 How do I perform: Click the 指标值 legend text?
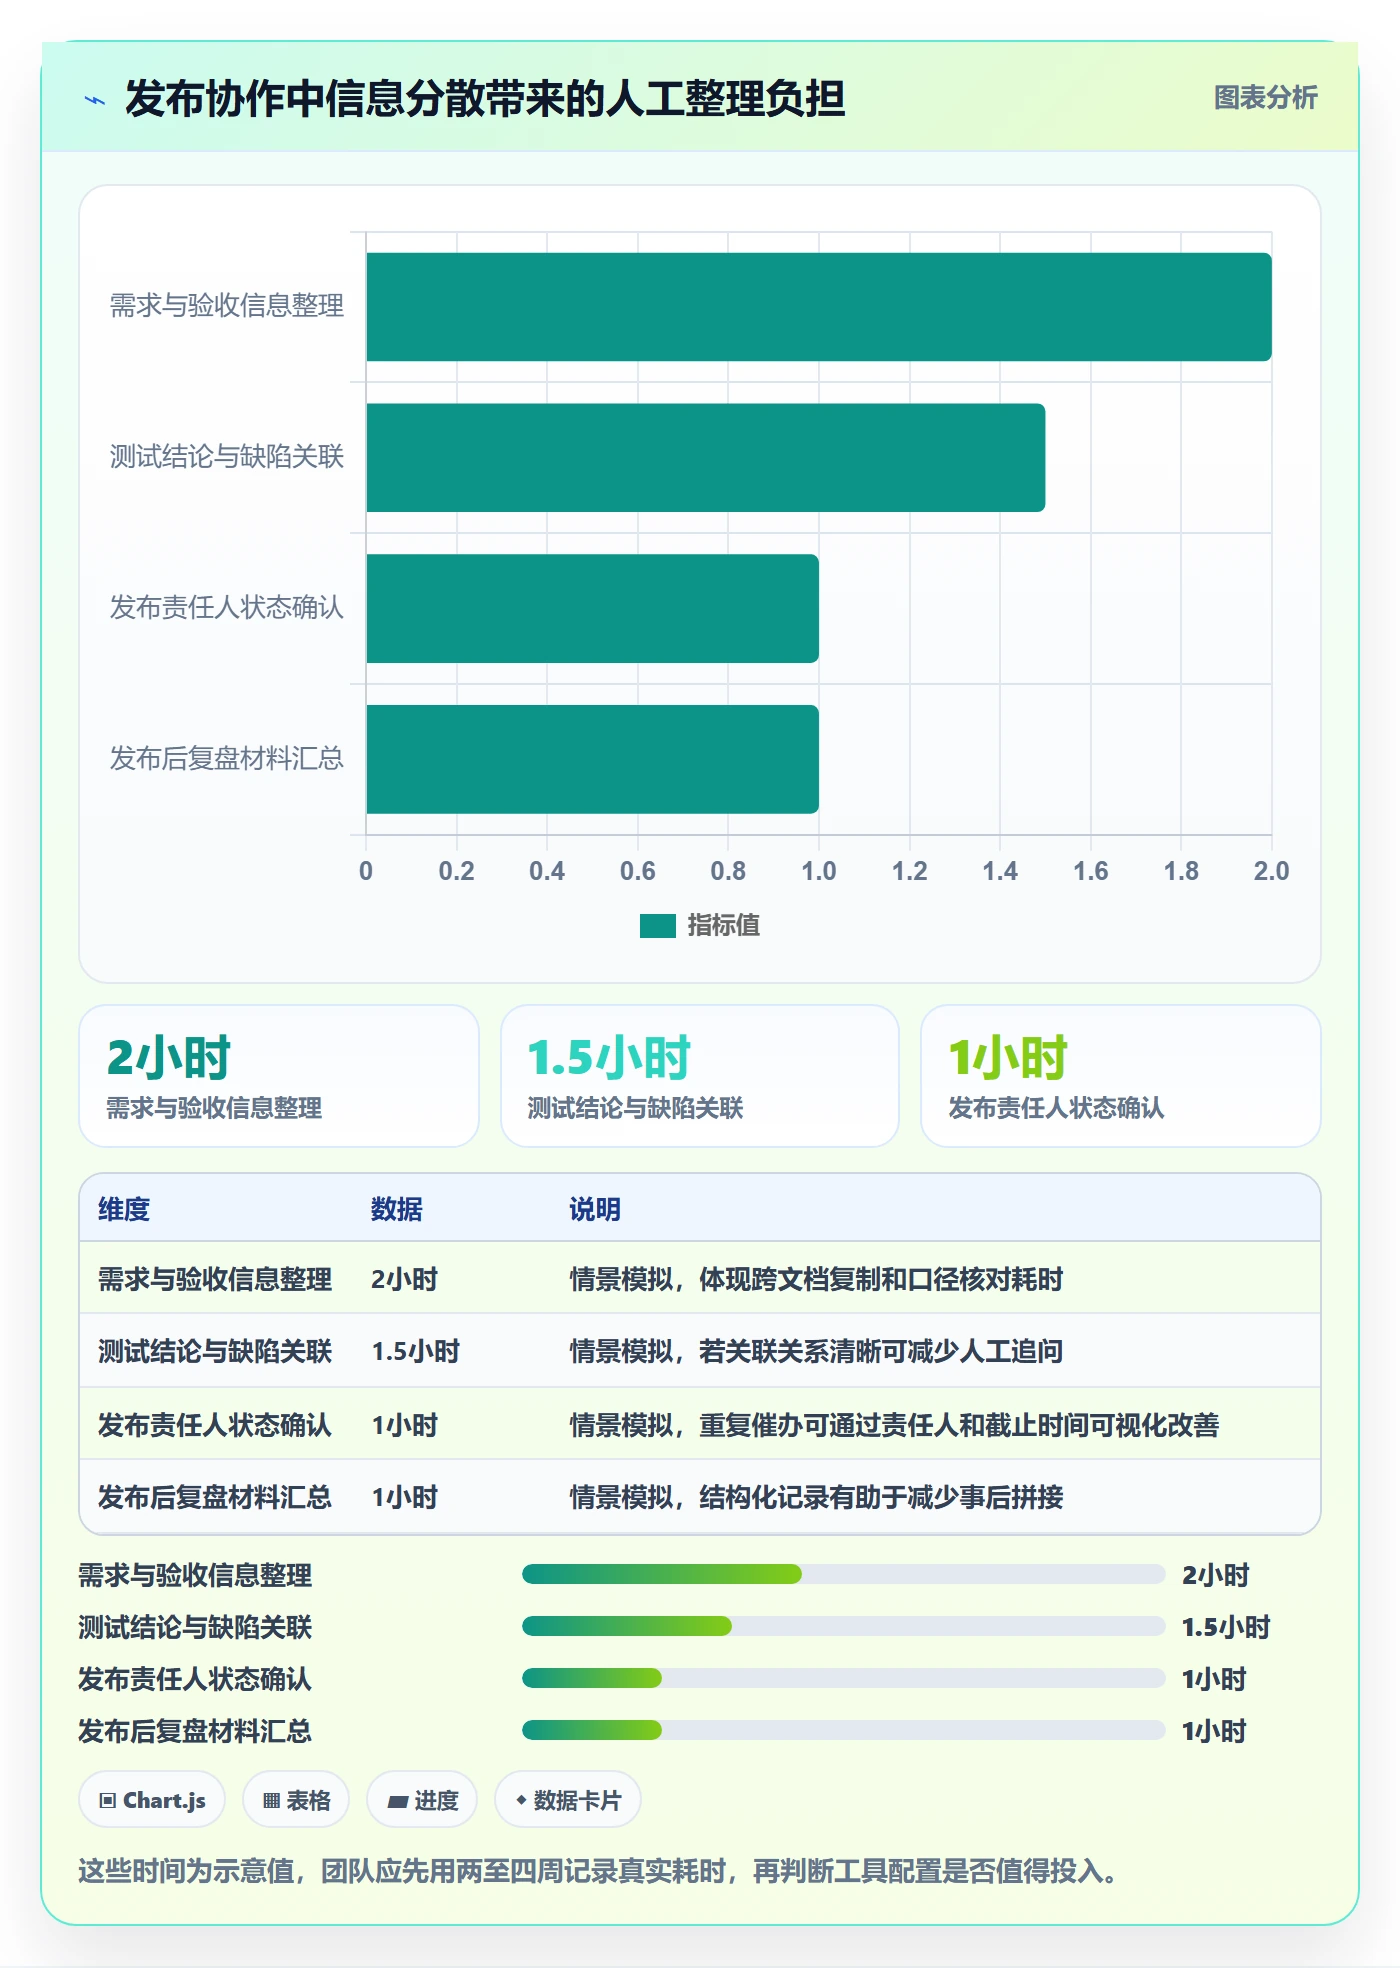tap(724, 926)
